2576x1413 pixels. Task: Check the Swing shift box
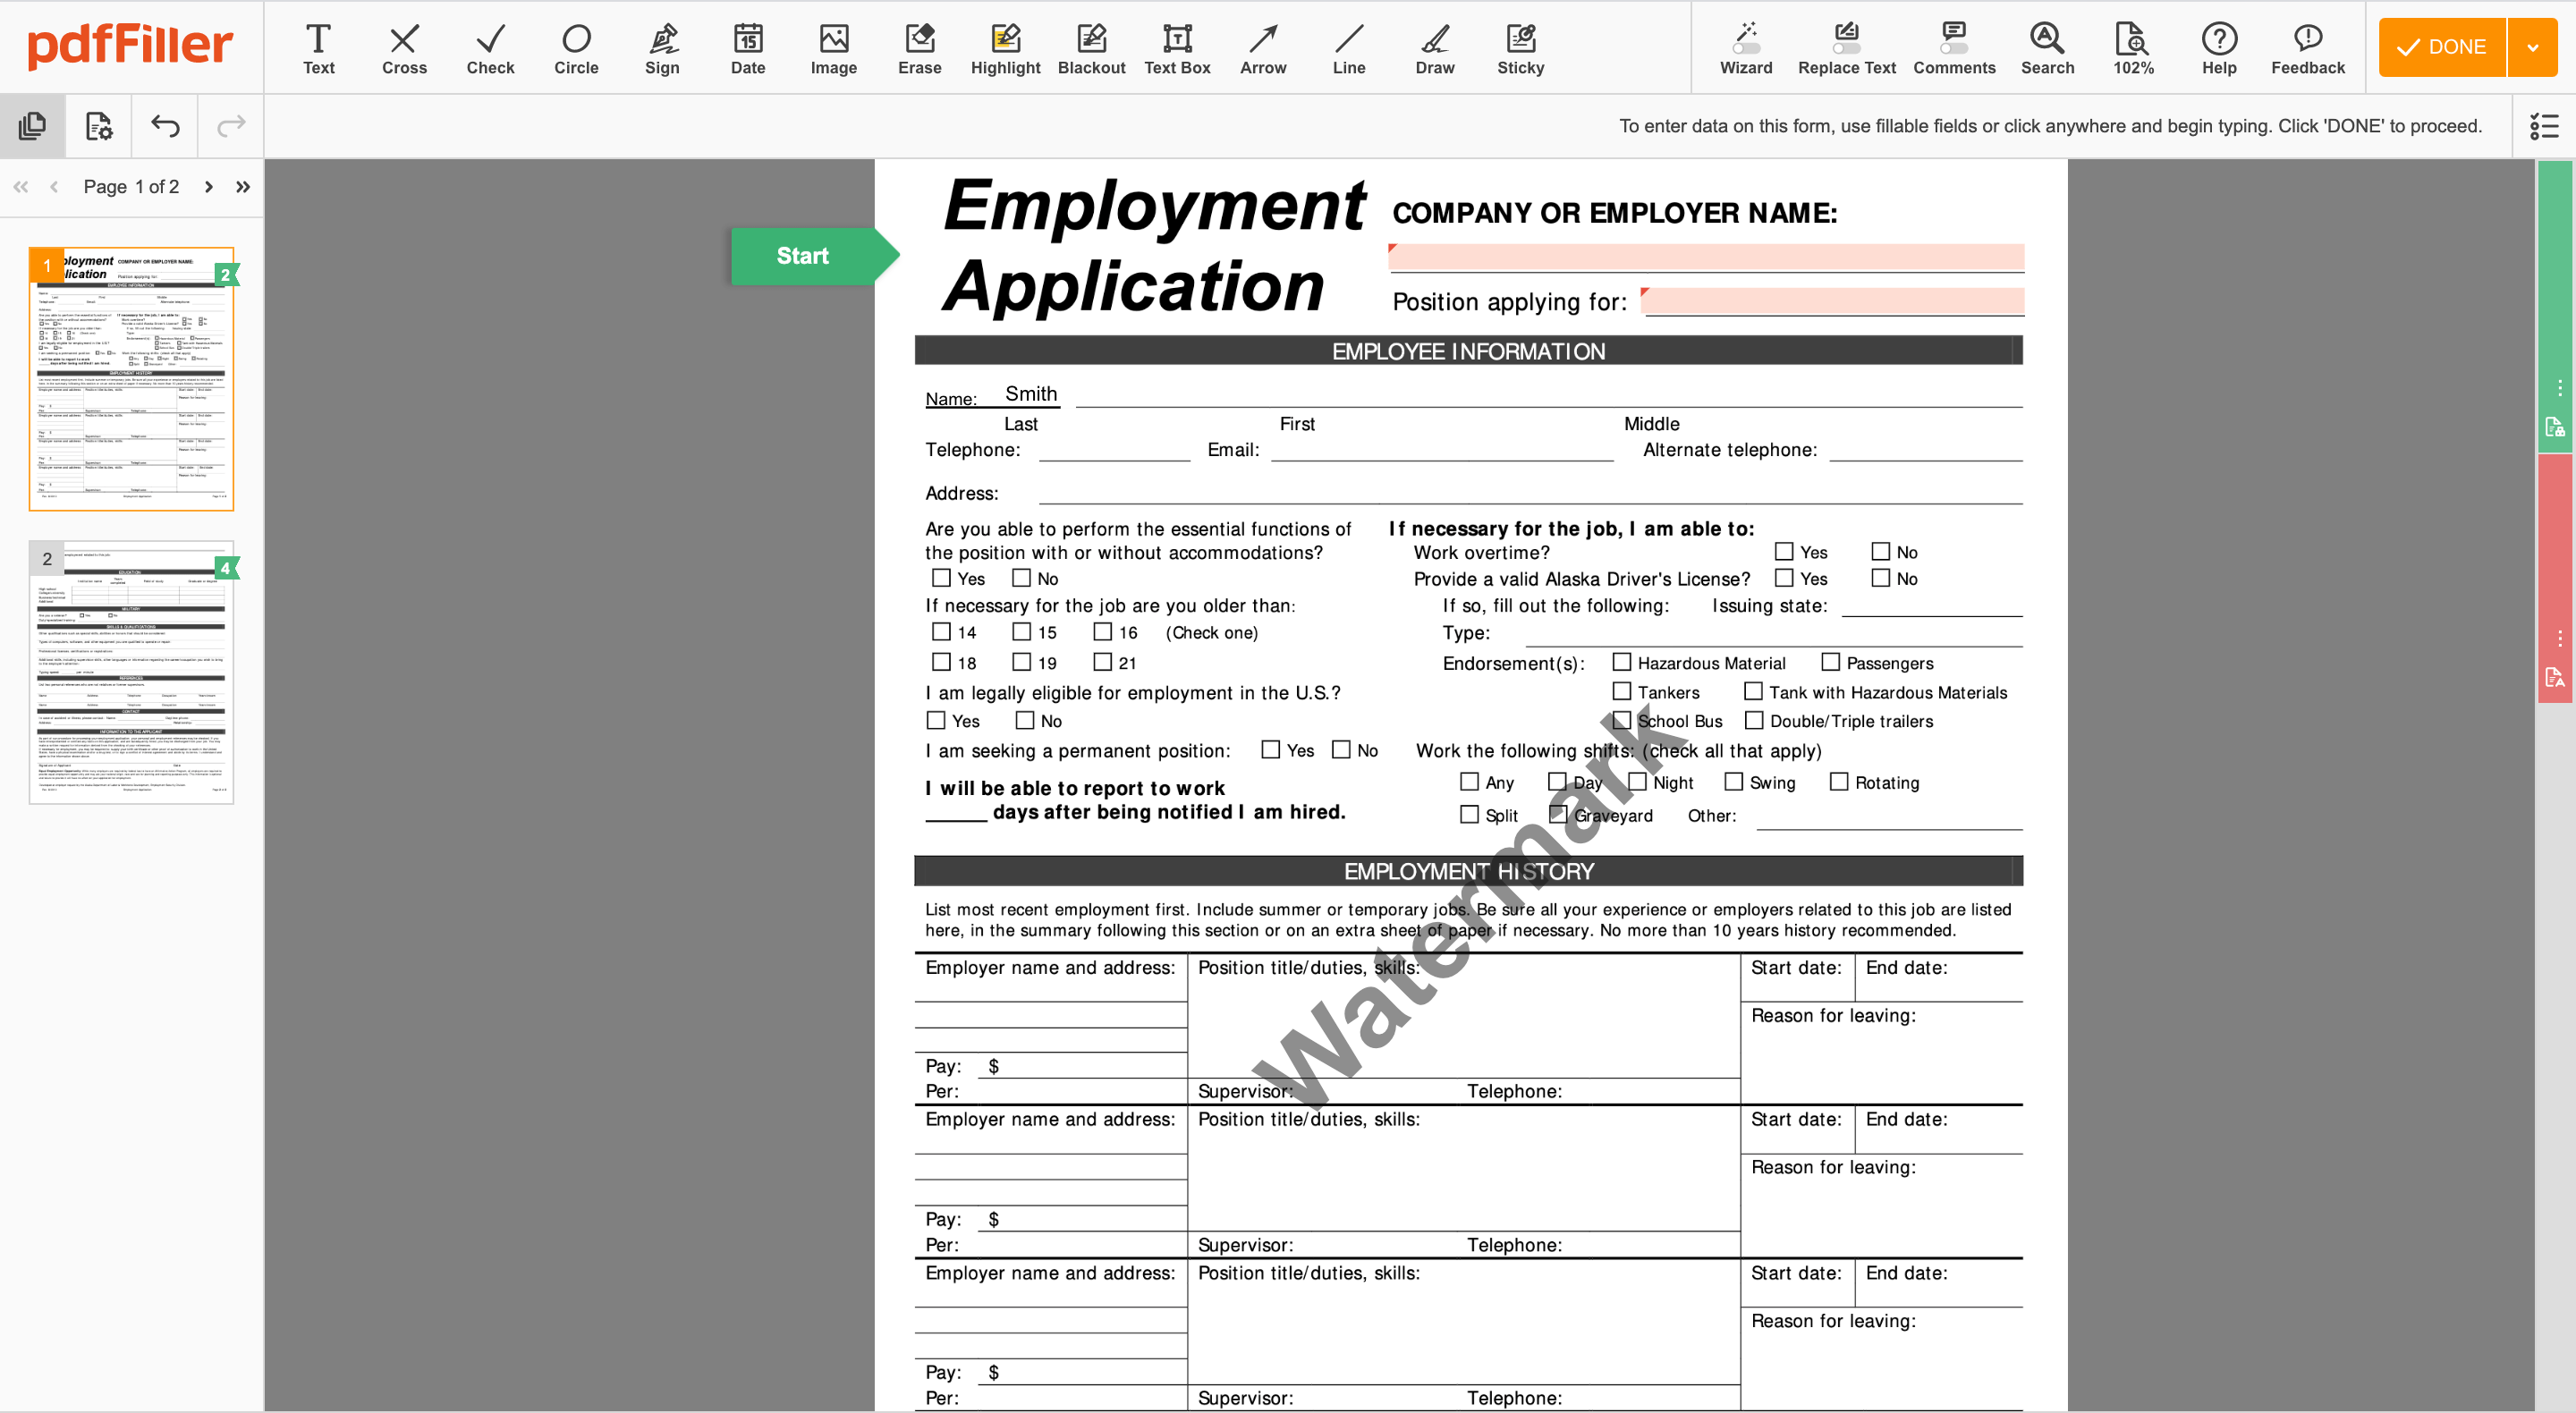point(1734,782)
